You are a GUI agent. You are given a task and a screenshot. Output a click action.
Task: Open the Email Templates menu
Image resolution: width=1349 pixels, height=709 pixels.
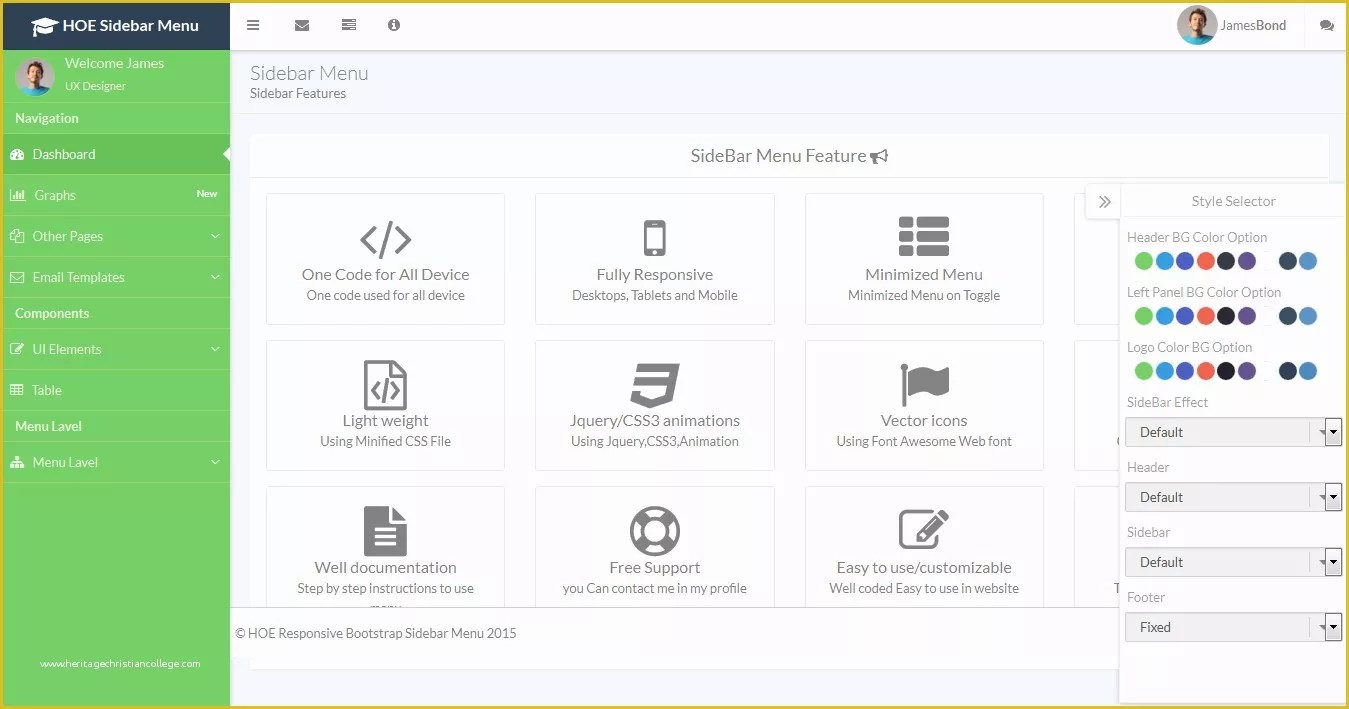click(78, 277)
